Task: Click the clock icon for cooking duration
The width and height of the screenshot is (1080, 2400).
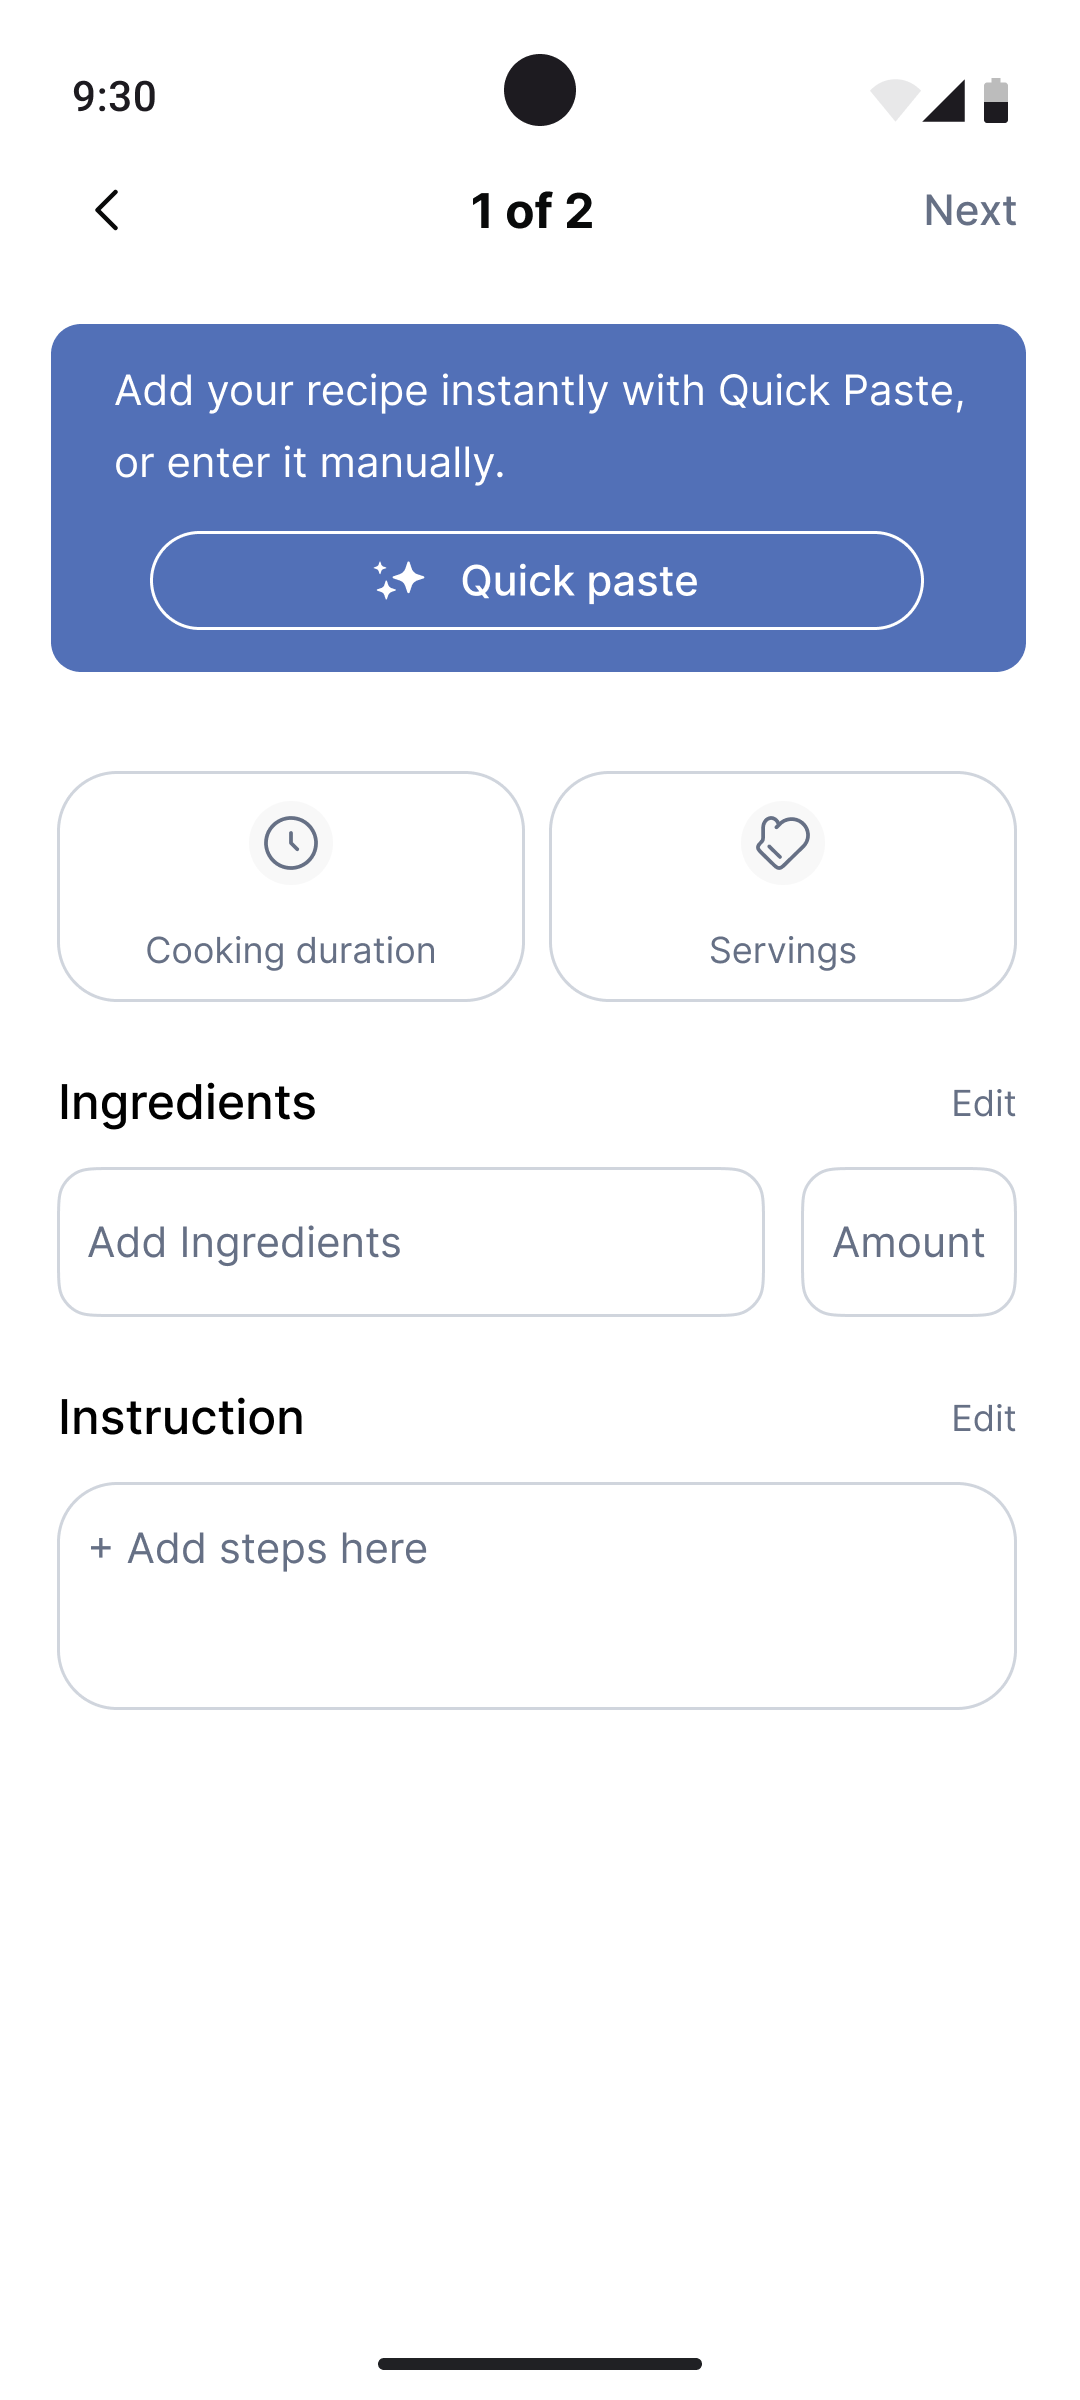Action: (291, 843)
